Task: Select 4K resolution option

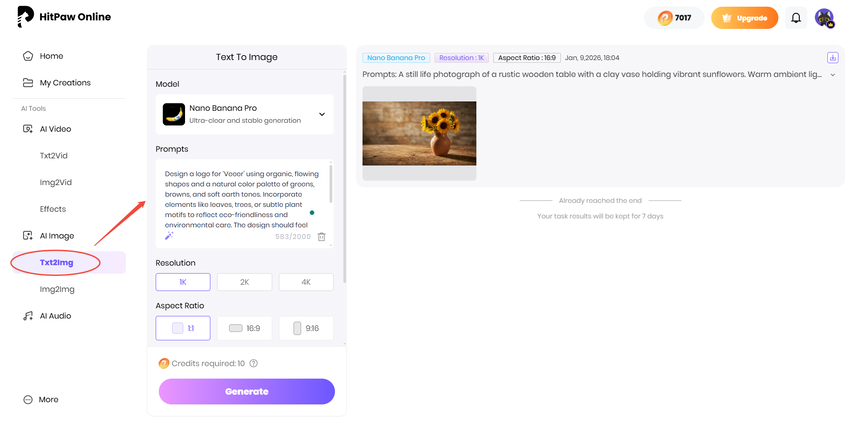Action: click(x=306, y=282)
